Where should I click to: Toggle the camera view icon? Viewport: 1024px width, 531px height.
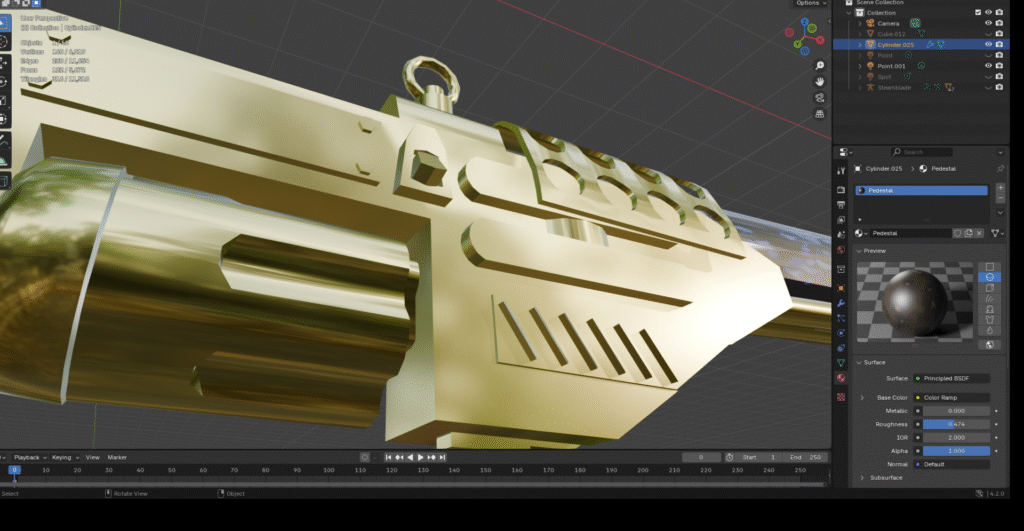[x=820, y=98]
